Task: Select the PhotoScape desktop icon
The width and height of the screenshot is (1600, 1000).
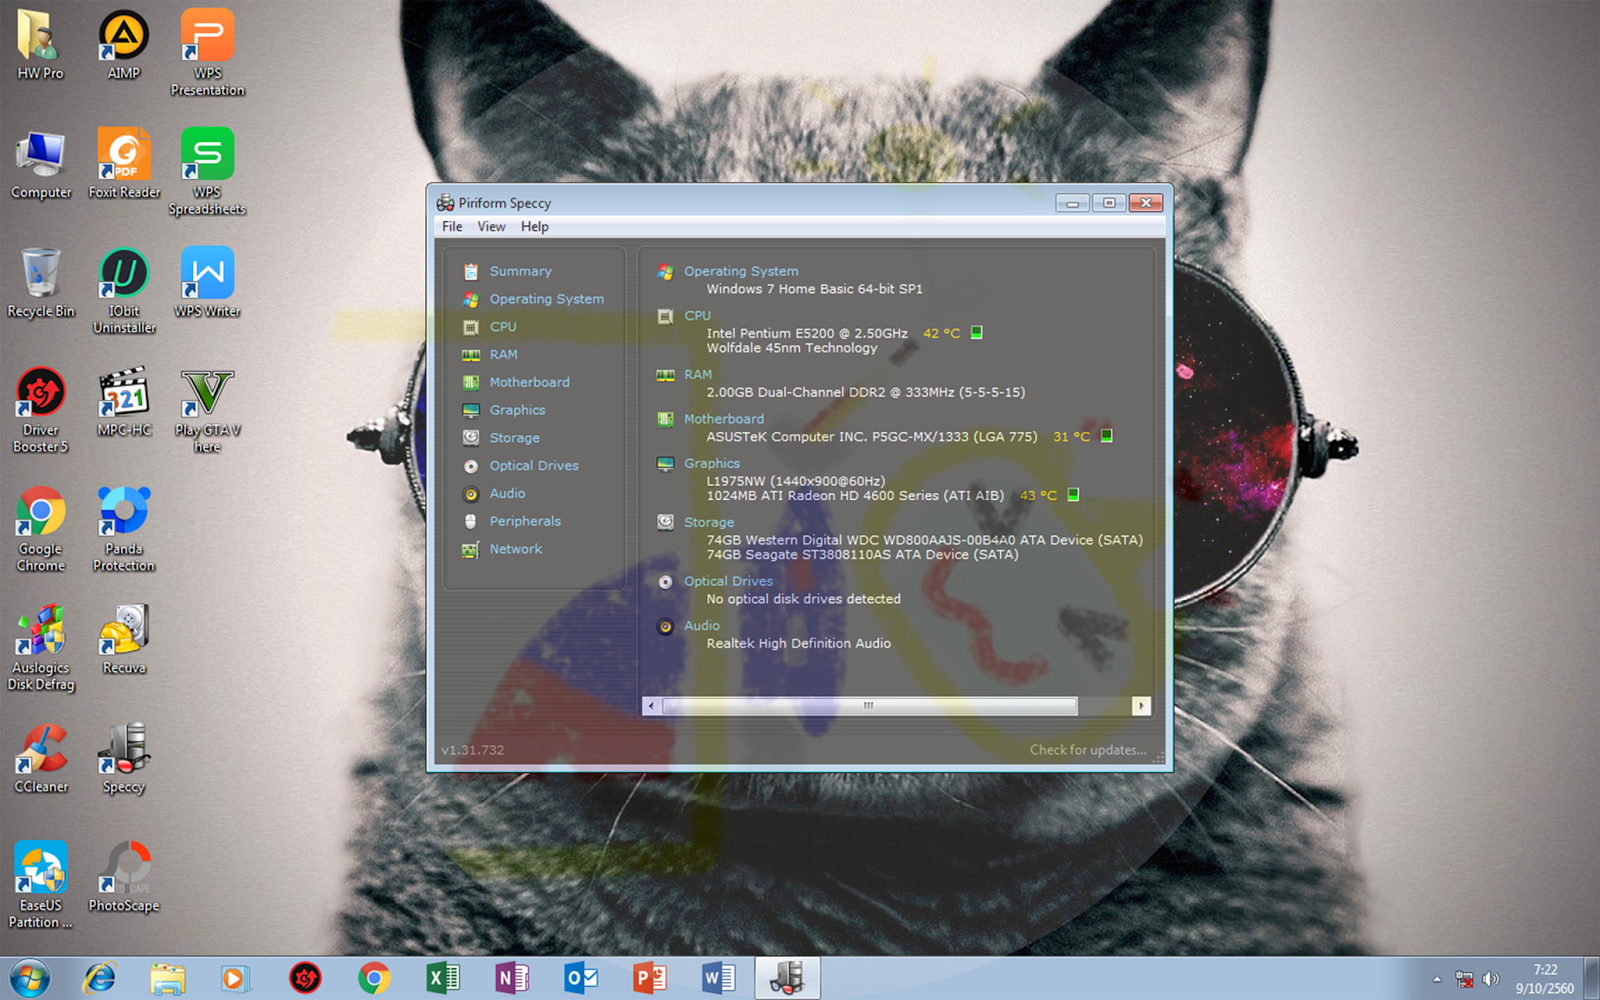Action: pyautogui.click(x=124, y=878)
